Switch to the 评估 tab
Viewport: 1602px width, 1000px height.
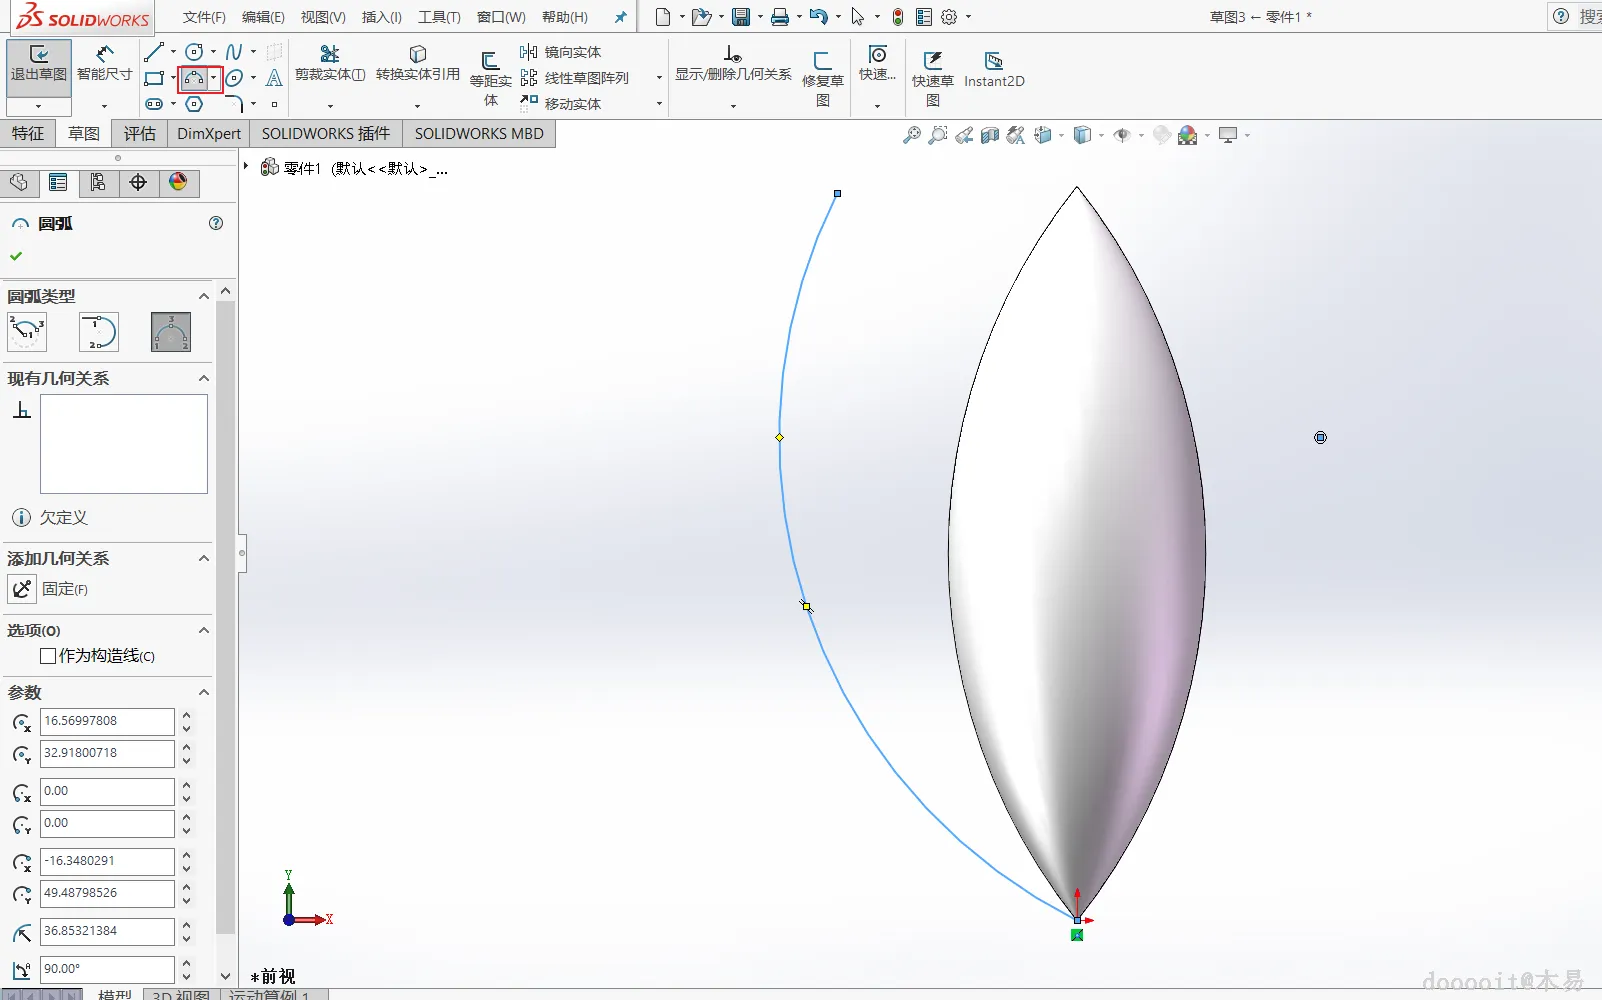(139, 134)
